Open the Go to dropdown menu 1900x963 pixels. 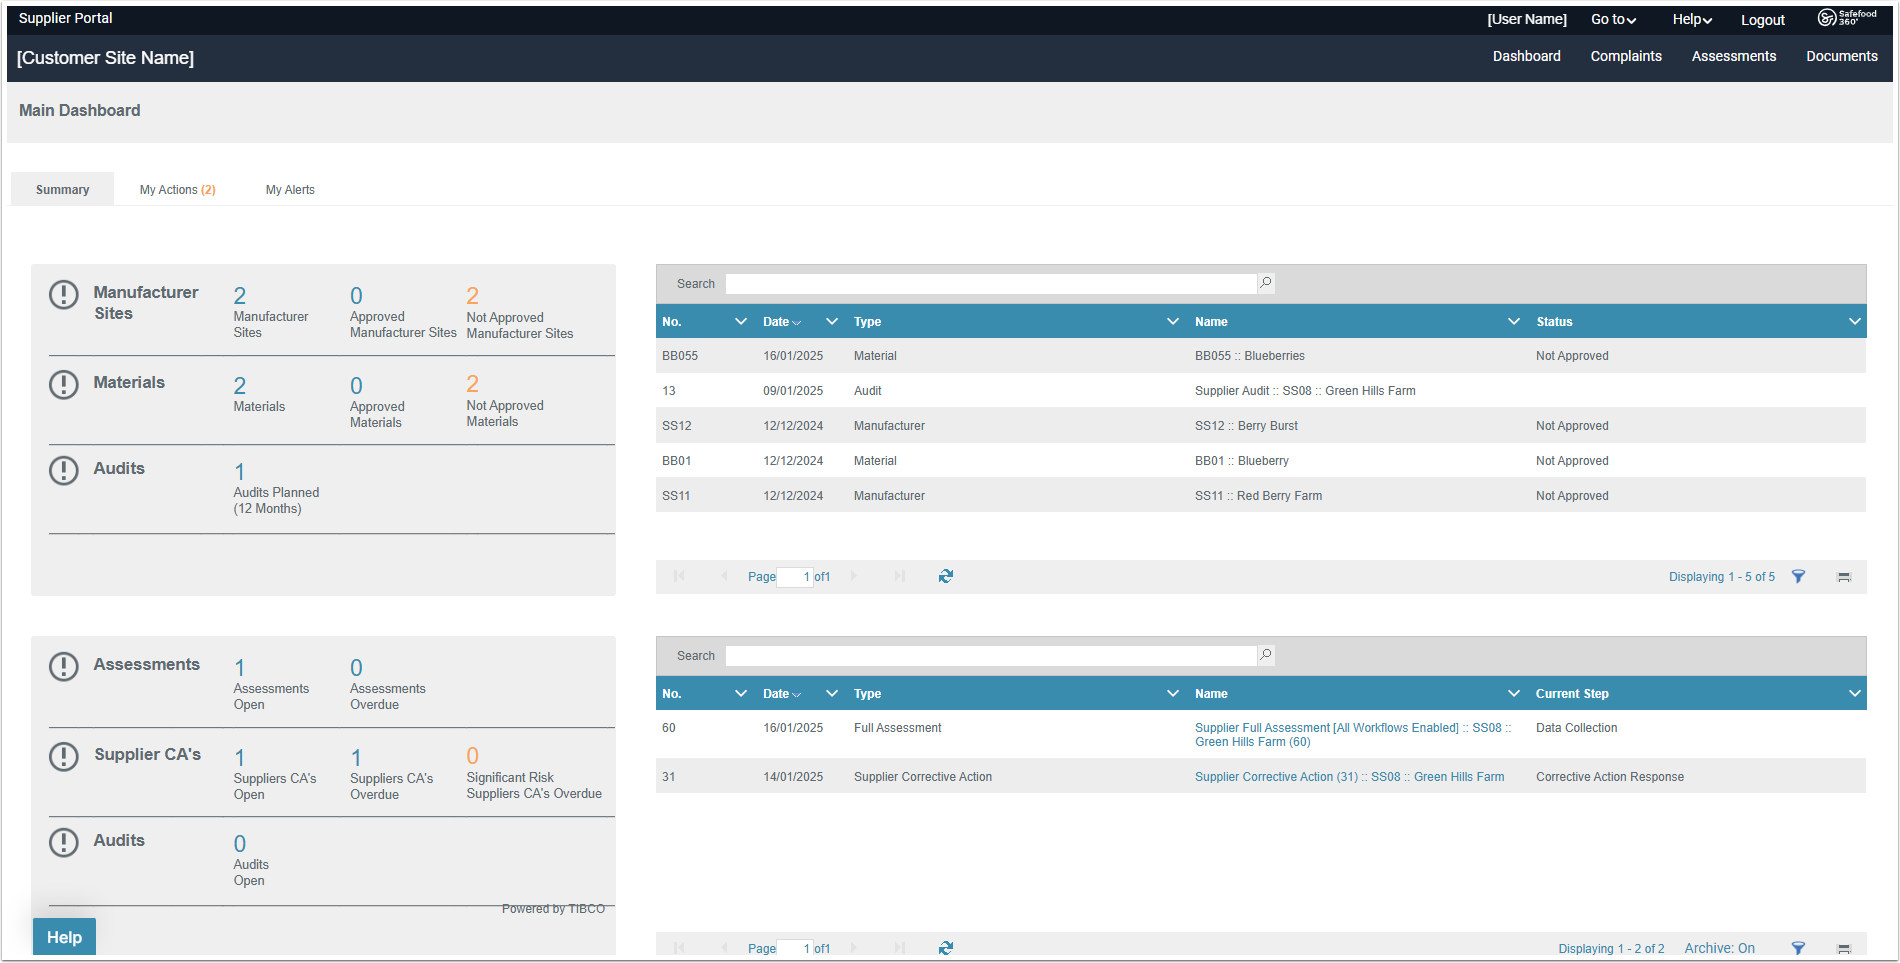click(x=1613, y=19)
